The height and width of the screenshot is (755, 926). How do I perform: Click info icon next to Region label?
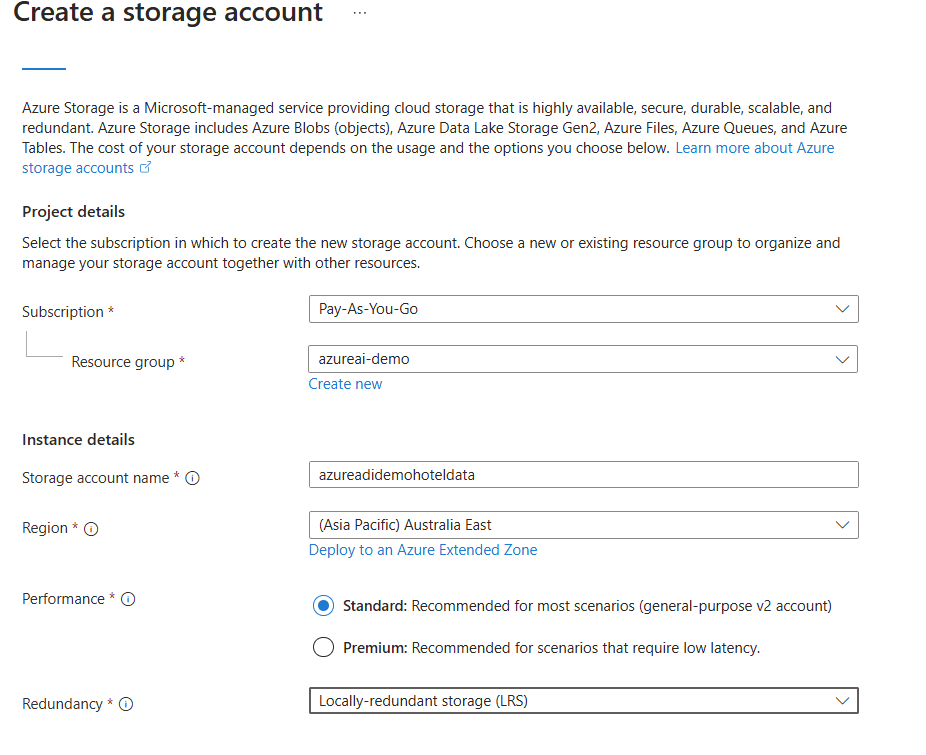(x=91, y=529)
